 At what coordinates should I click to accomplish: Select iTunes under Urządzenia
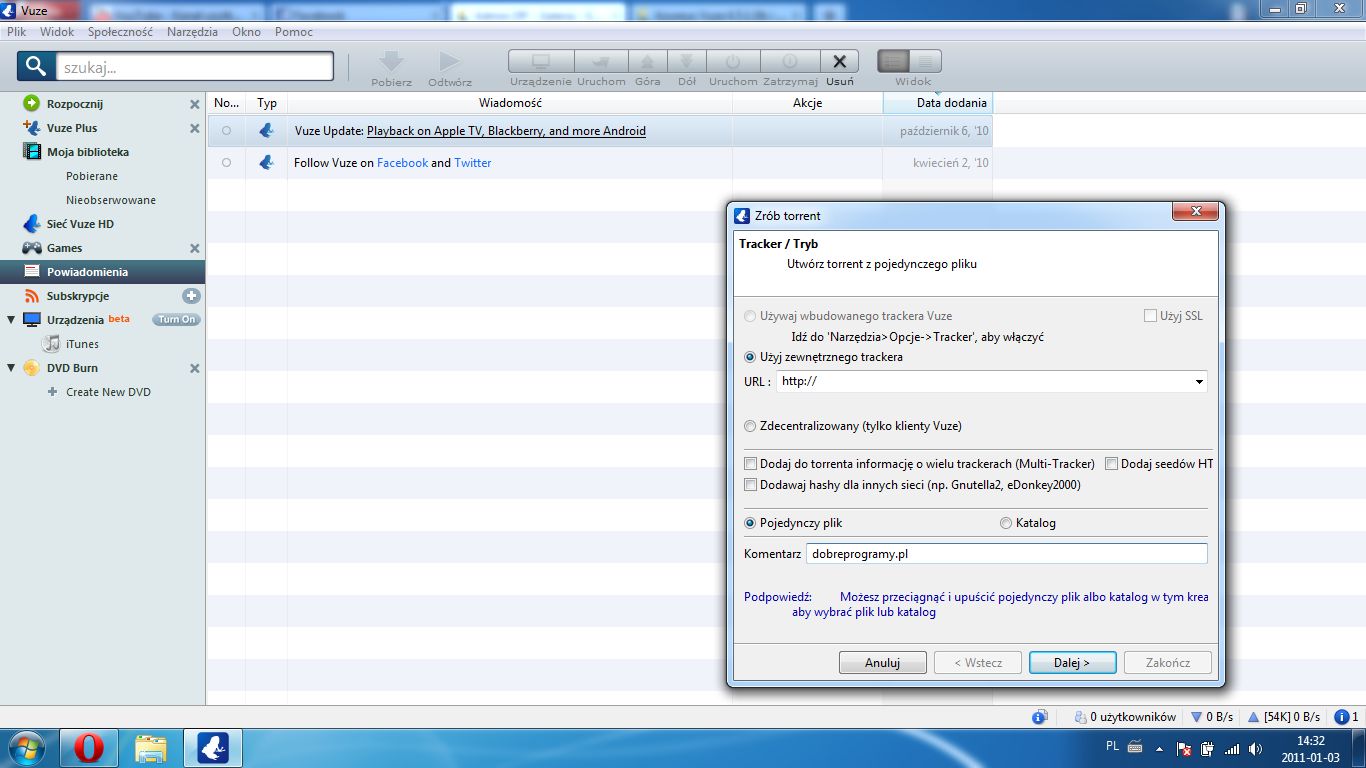click(82, 344)
